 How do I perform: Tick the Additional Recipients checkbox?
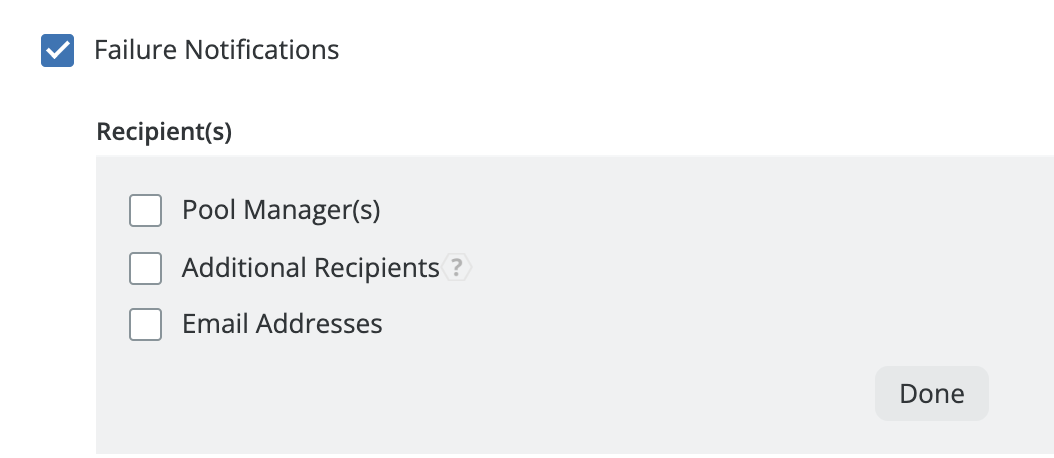point(146,268)
